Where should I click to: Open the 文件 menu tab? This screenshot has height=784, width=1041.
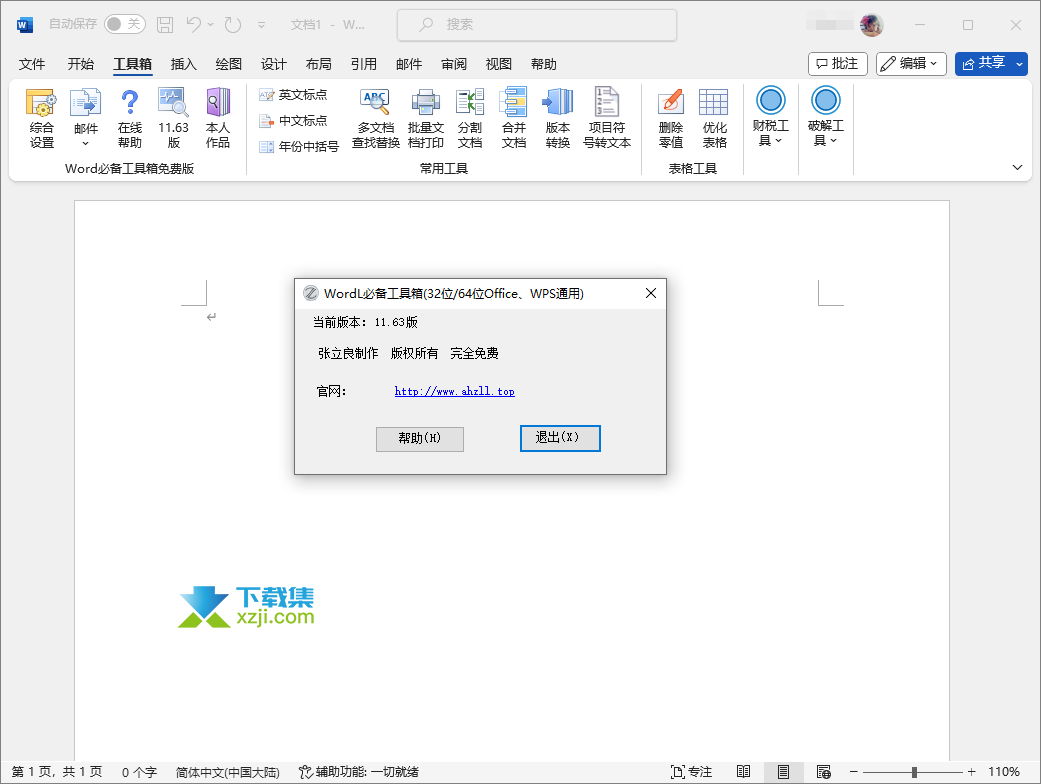[x=32, y=64]
